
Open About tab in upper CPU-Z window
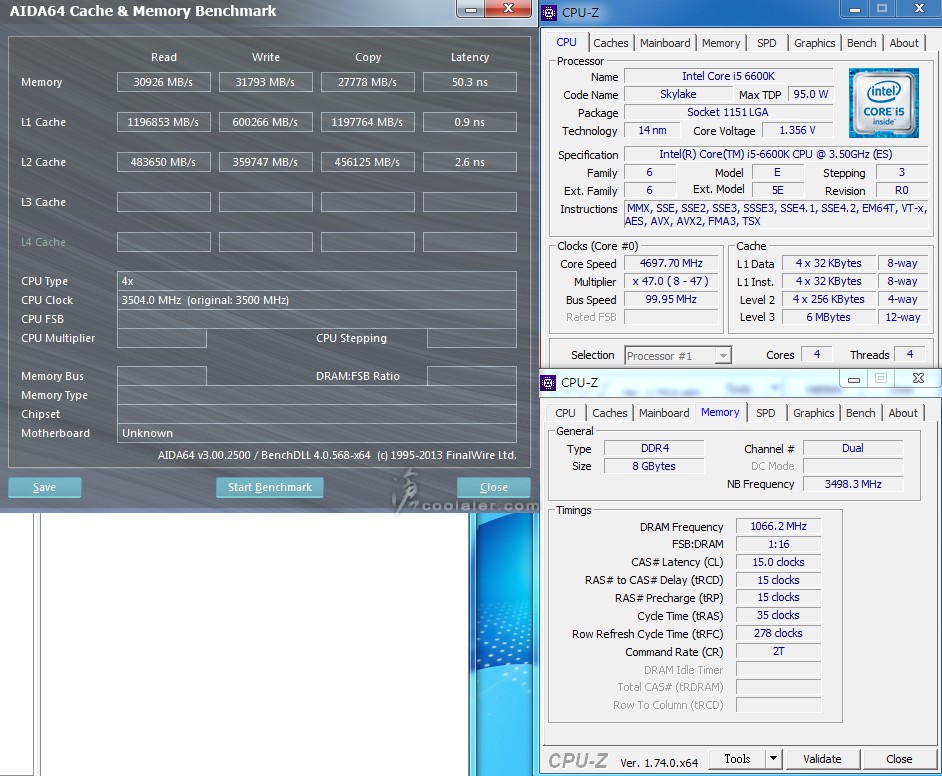(904, 43)
